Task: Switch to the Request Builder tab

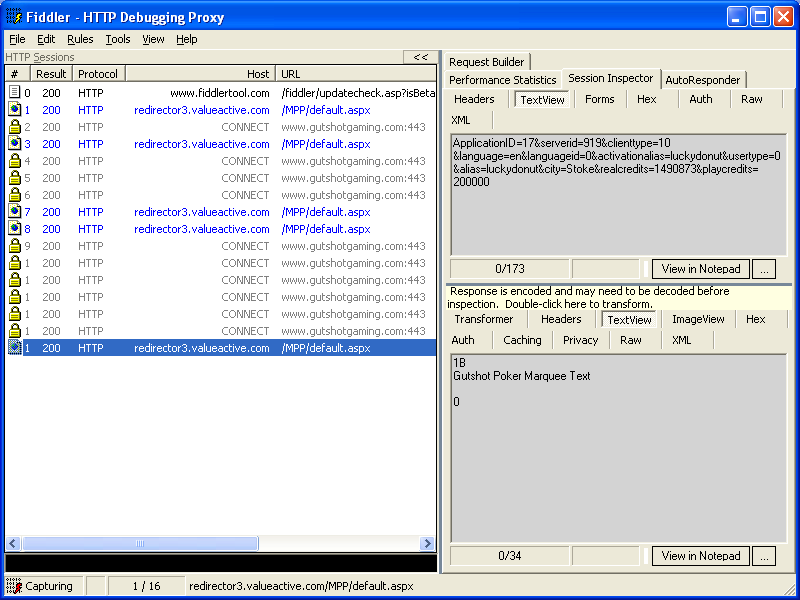Action: pos(487,62)
